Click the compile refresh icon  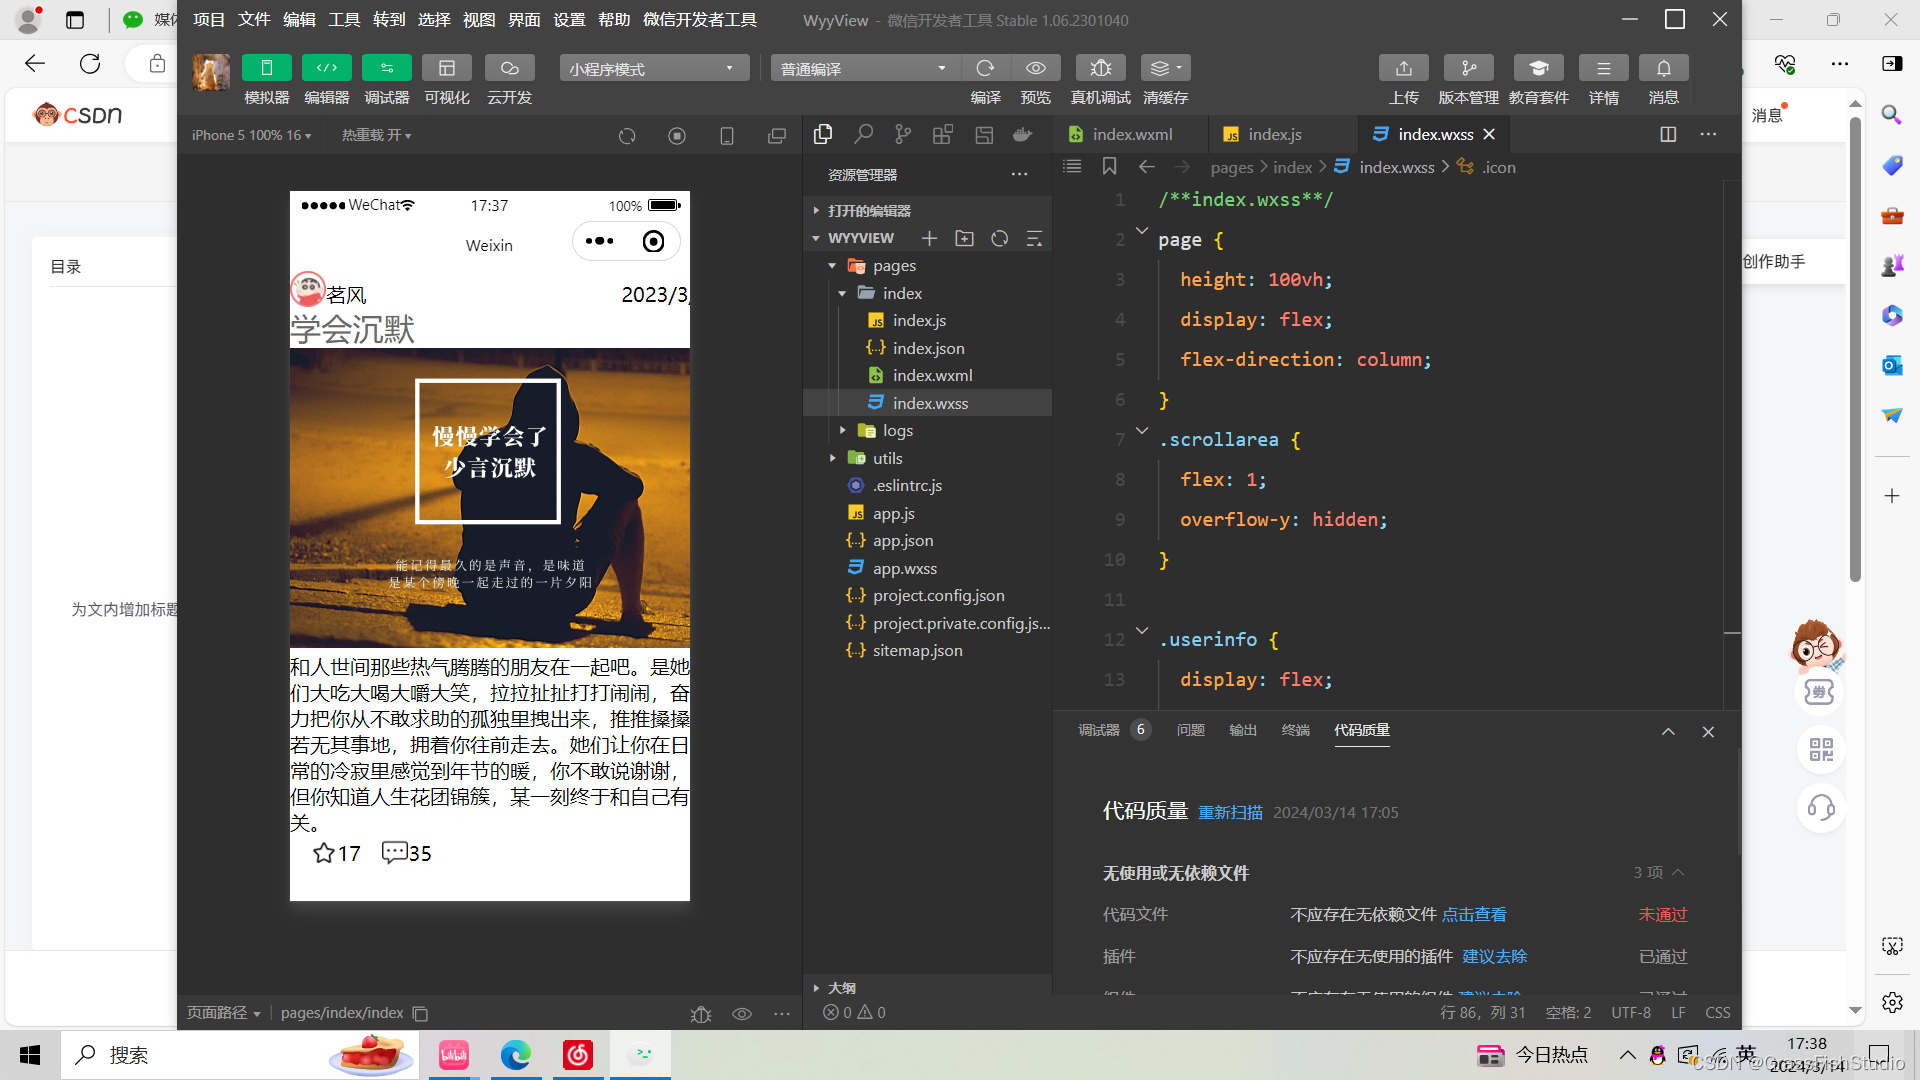point(985,68)
